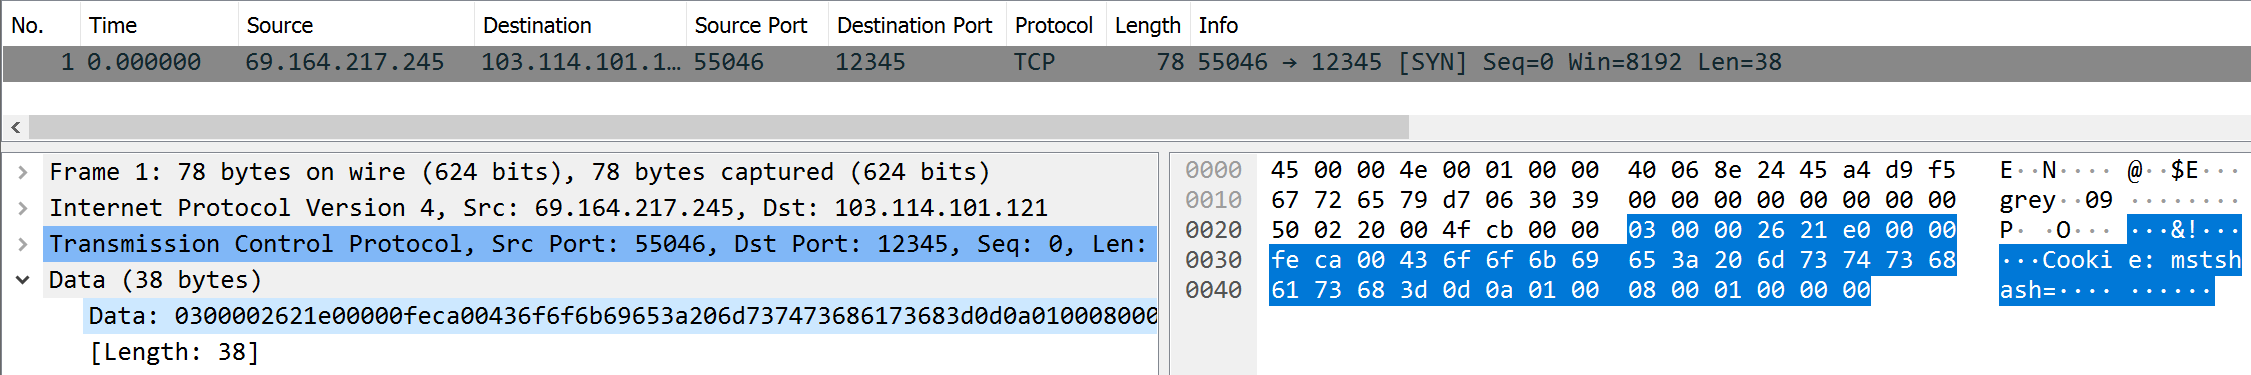
Task: Click the Destination Port column header
Action: [917, 25]
